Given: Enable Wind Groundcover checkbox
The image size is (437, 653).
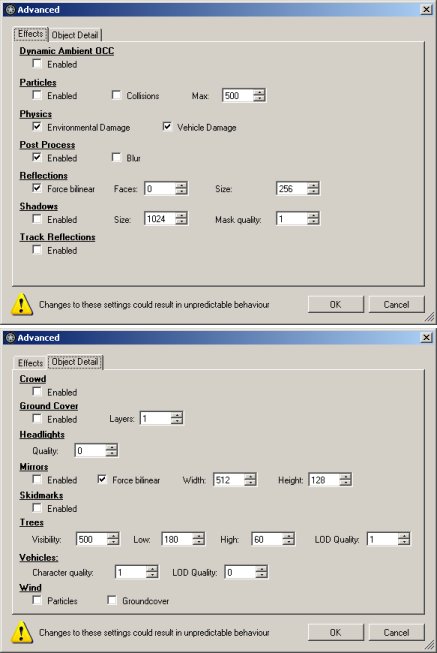Looking at the screenshot, I should (112, 600).
